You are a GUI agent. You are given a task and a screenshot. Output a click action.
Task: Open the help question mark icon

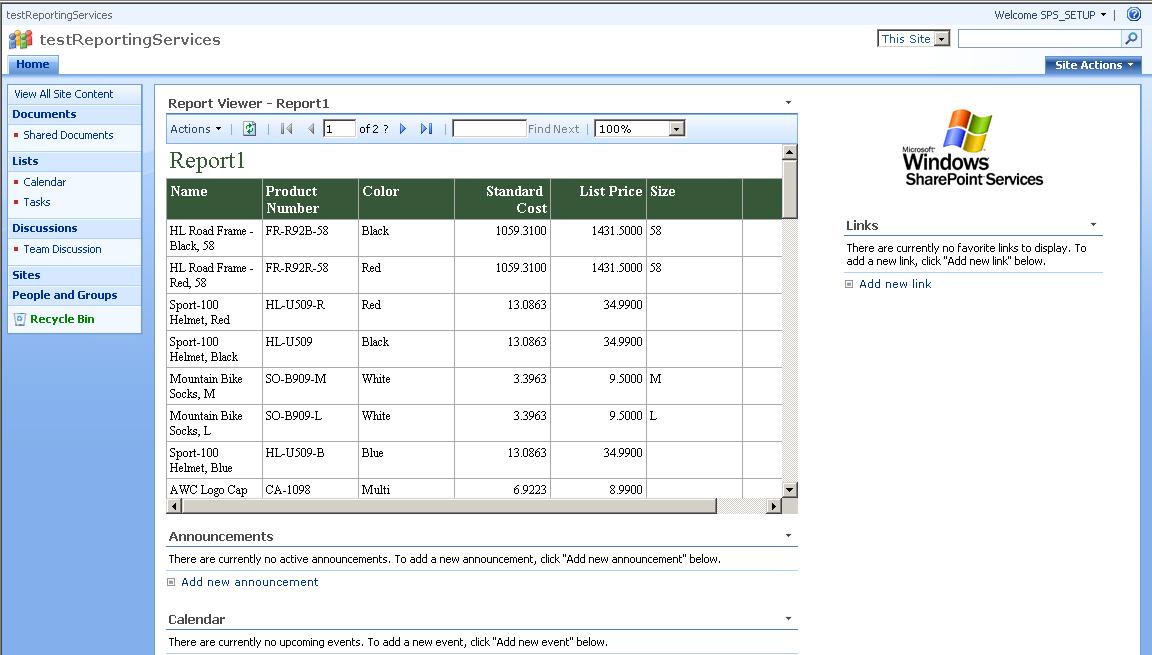coord(1134,14)
